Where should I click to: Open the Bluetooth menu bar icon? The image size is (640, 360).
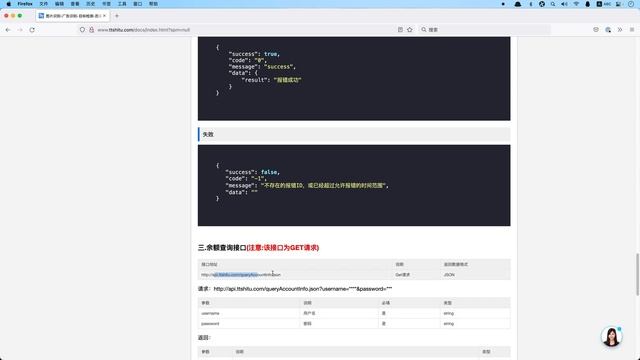[x=531, y=4]
